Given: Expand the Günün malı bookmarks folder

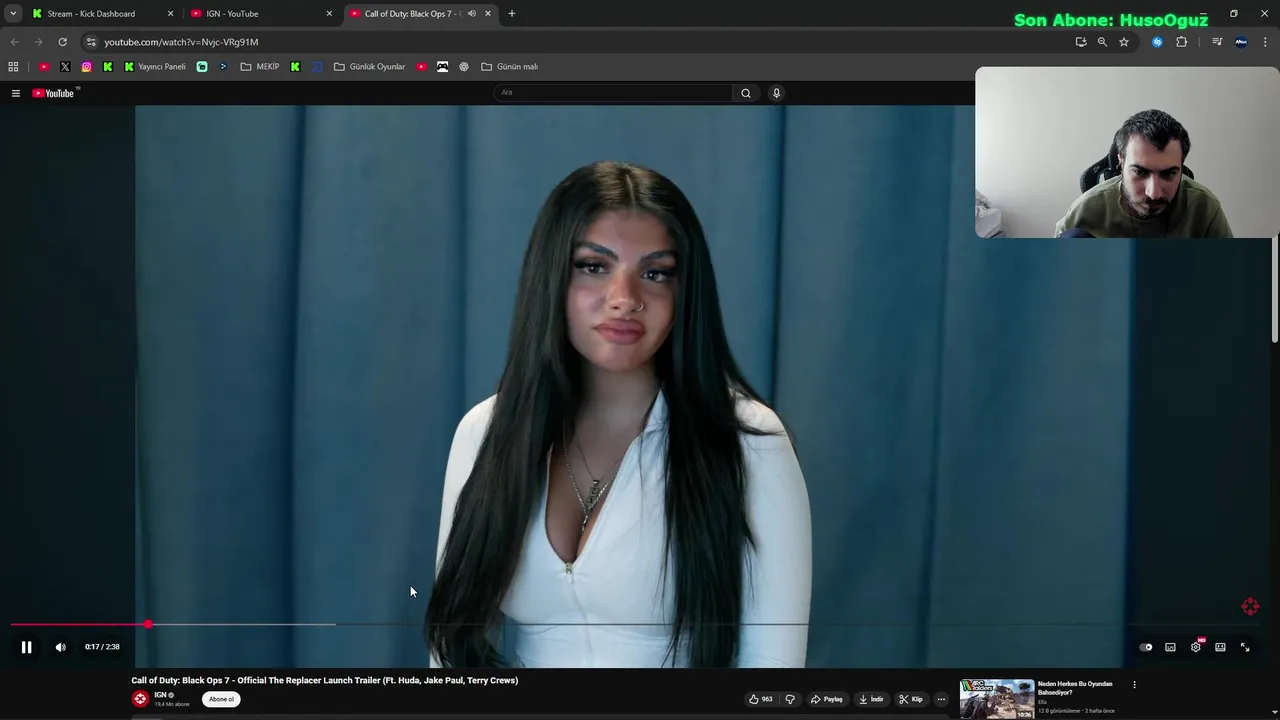Looking at the screenshot, I should pos(510,67).
